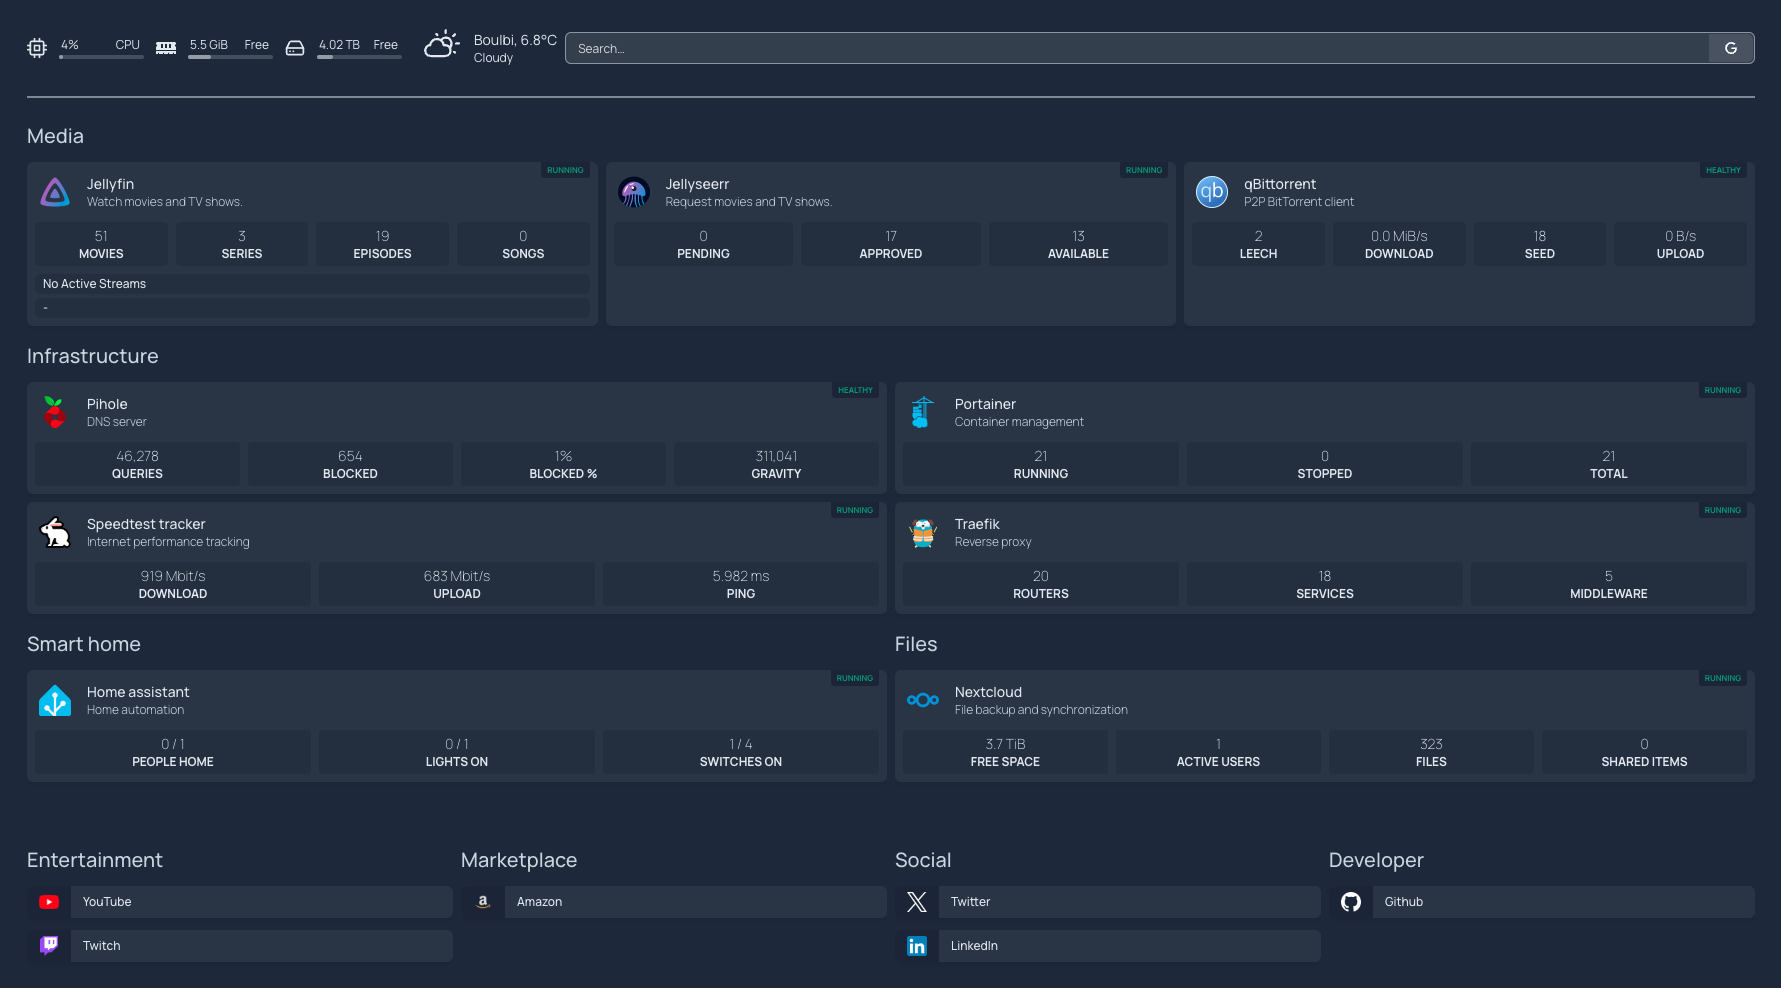Click the 4.02 TB disk usage bar
The image size is (1781, 988).
[x=359, y=57]
